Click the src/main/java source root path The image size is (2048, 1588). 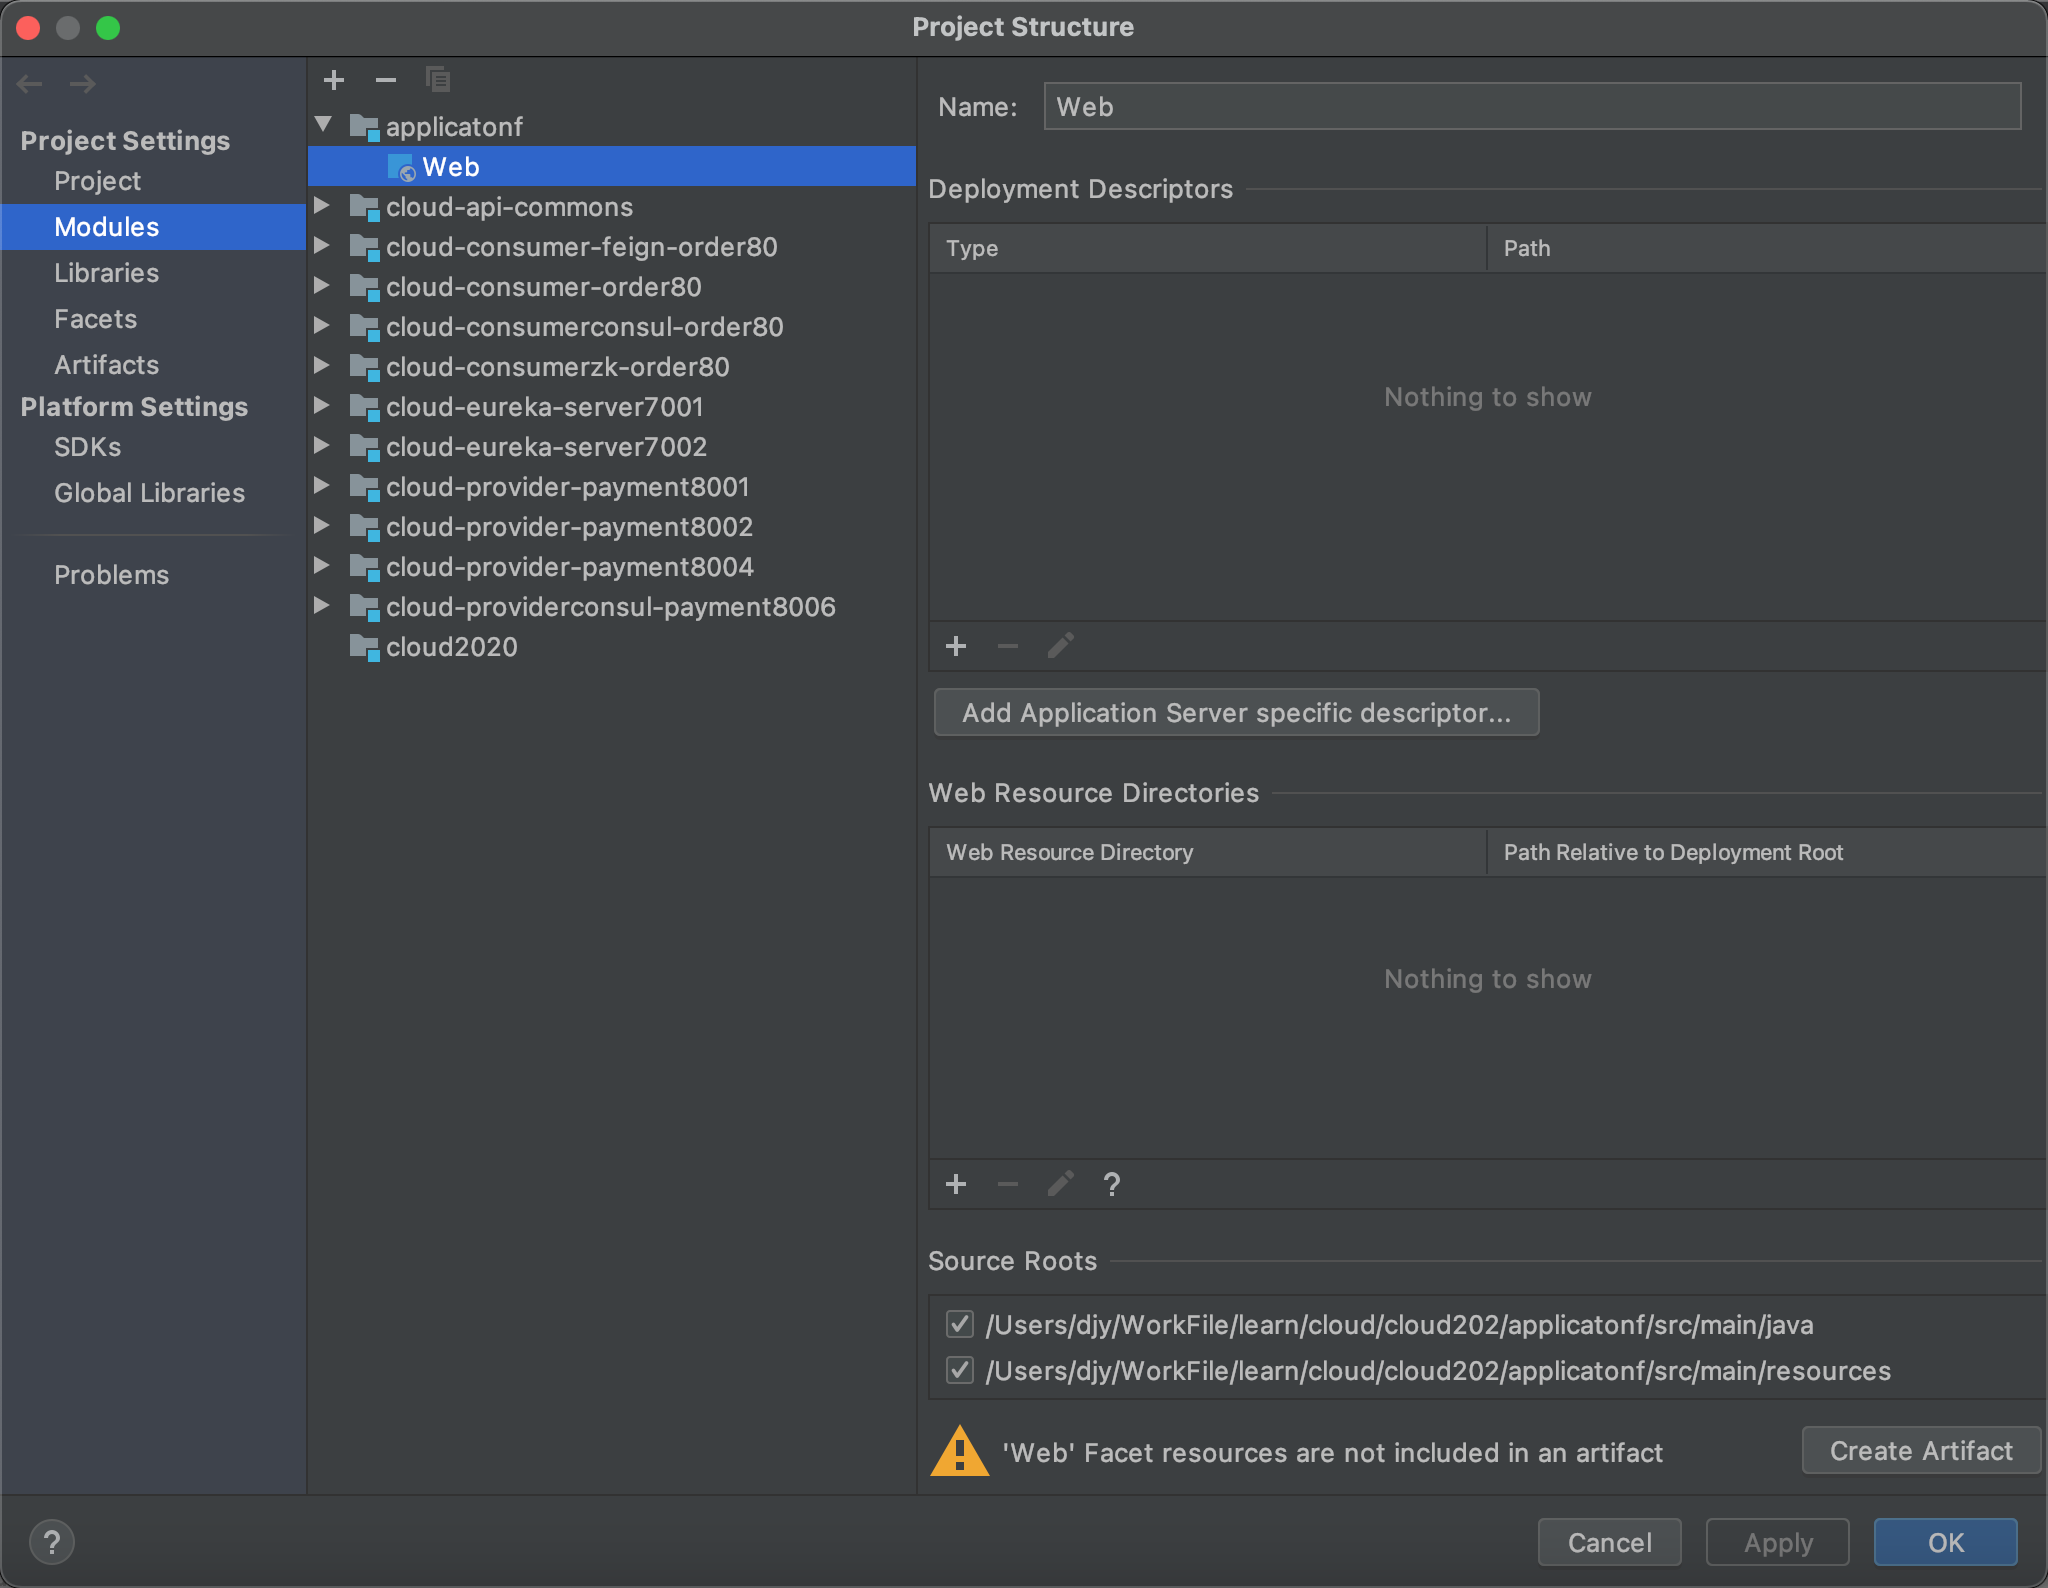(x=1399, y=1325)
